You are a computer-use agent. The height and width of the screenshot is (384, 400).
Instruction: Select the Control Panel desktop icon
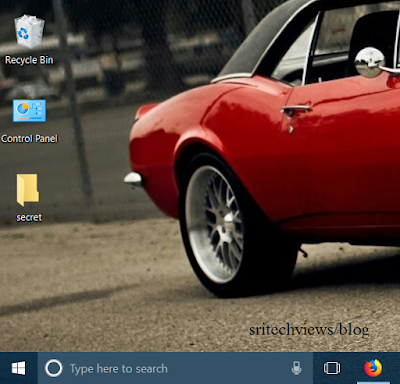29,111
